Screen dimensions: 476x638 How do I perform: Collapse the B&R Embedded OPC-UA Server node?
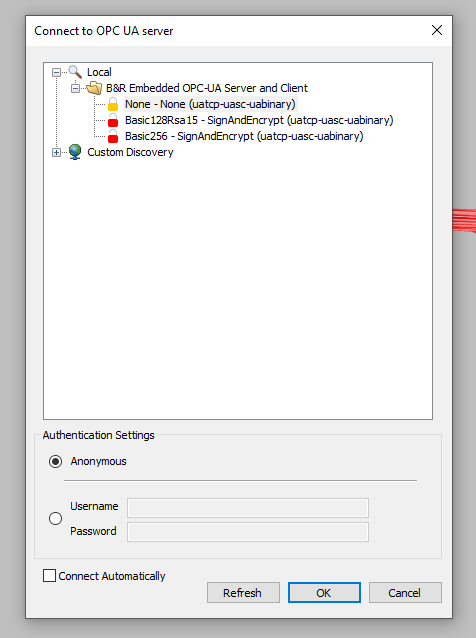75,88
